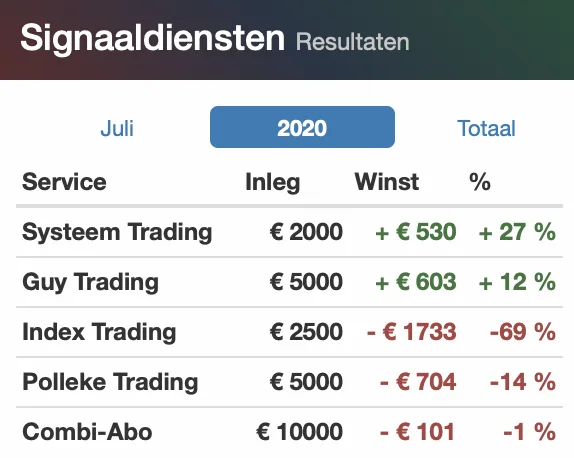This screenshot has width=574, height=458.
Task: Open the Guy Trading service
Action: pos(90,282)
